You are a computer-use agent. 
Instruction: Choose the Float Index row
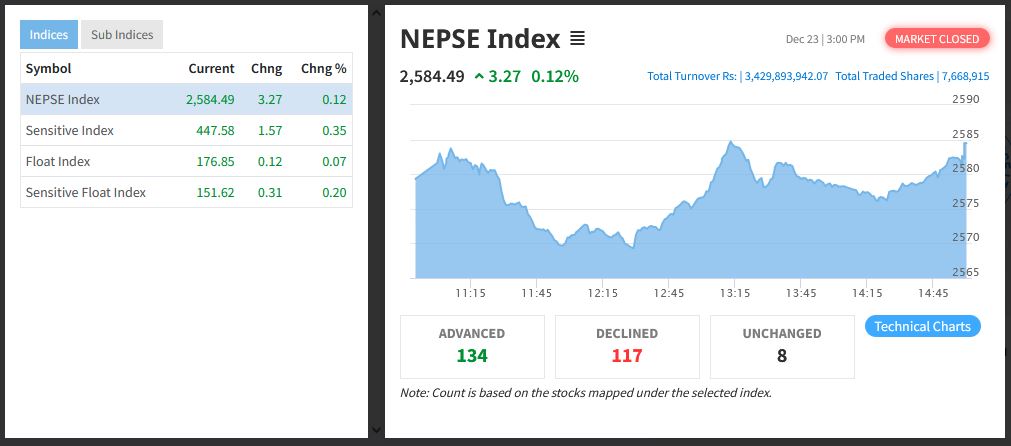coord(186,161)
